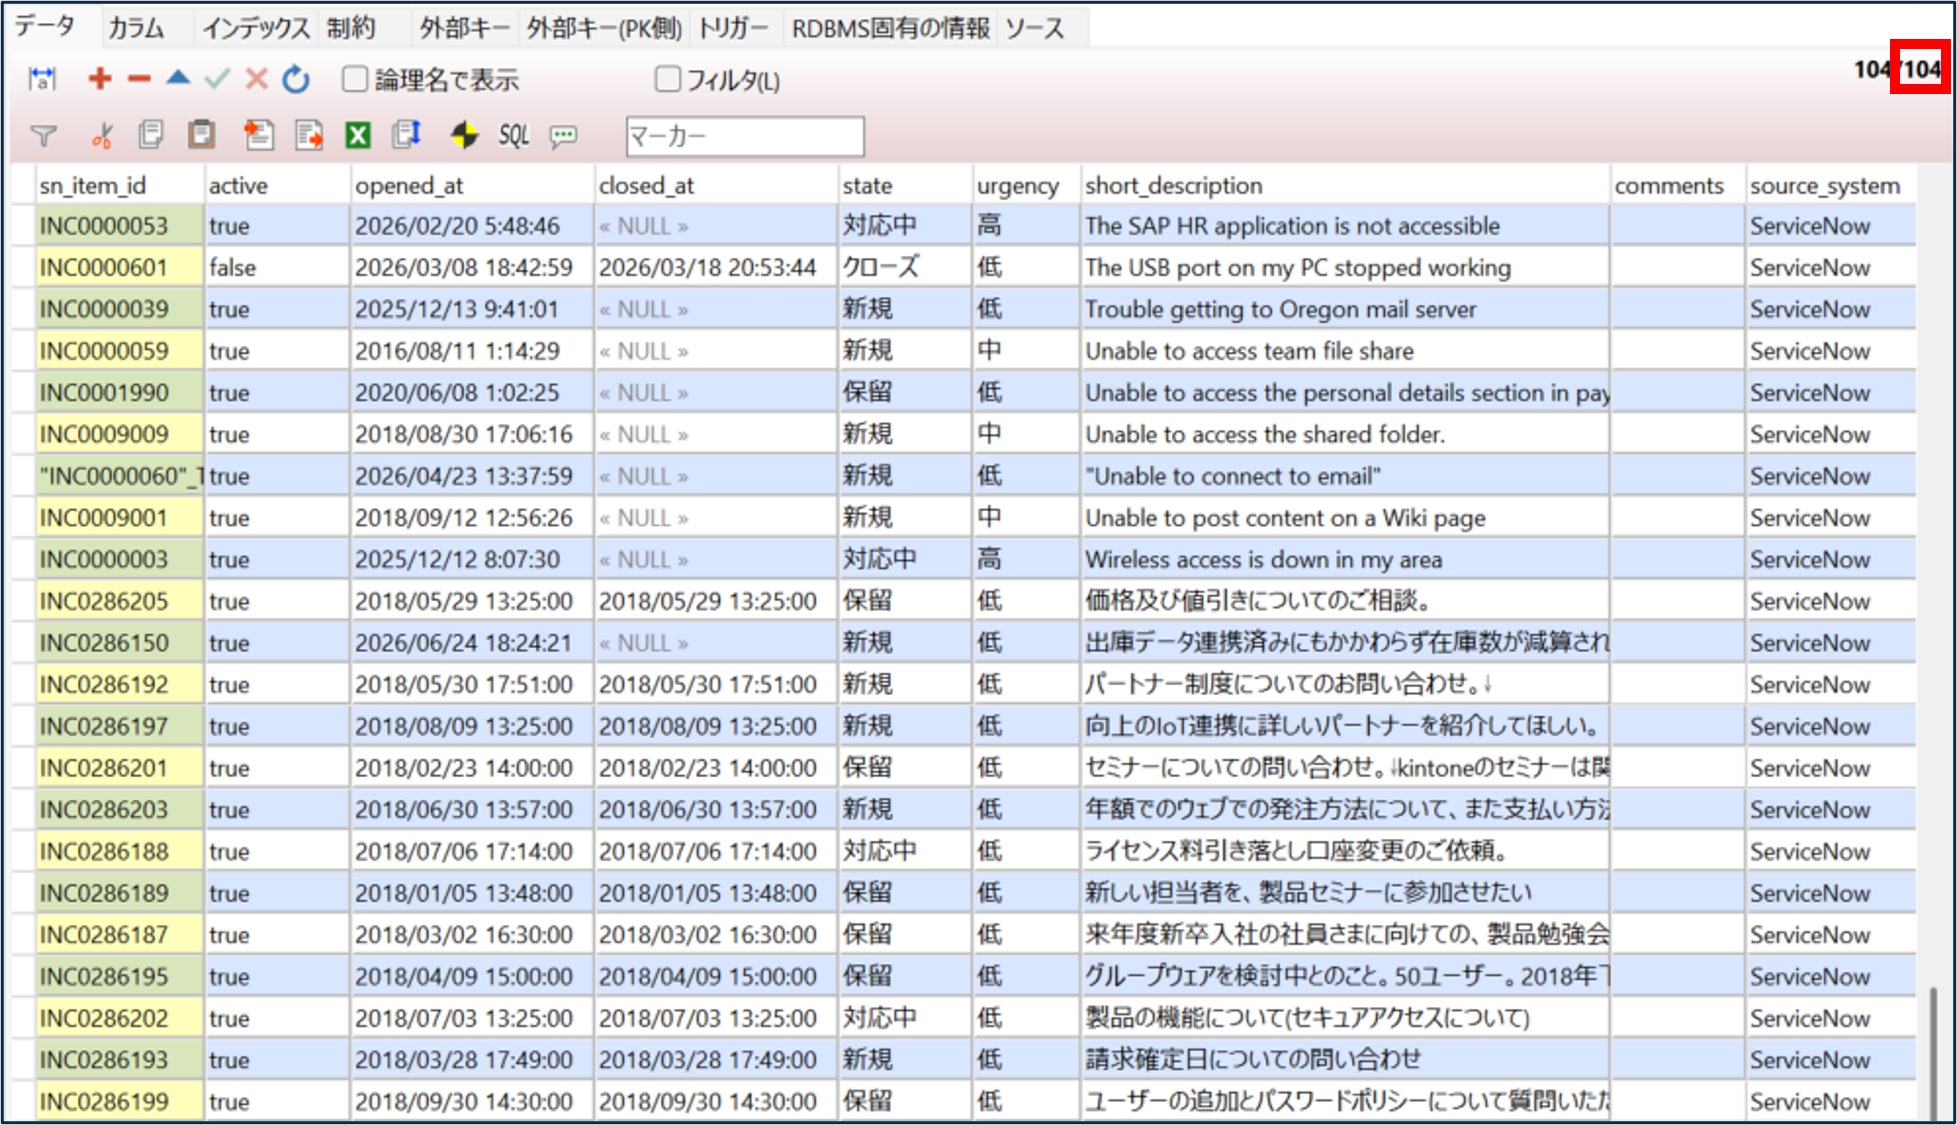The height and width of the screenshot is (1125, 1957).
Task: Select the INC0001990 cell
Action: click(x=119, y=393)
